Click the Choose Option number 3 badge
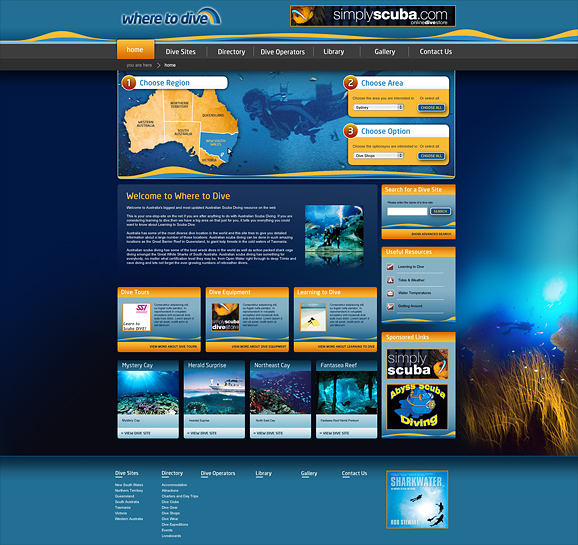The width and height of the screenshot is (578, 545). [351, 131]
